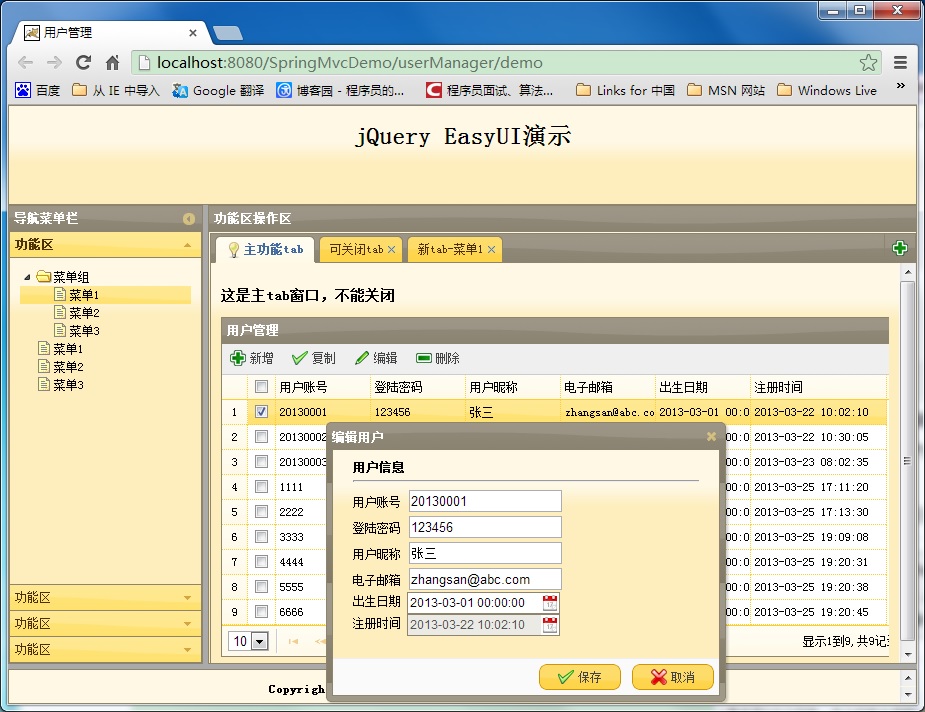Click the 电子邮箱 email input field
925x712 pixels.
coord(485,579)
